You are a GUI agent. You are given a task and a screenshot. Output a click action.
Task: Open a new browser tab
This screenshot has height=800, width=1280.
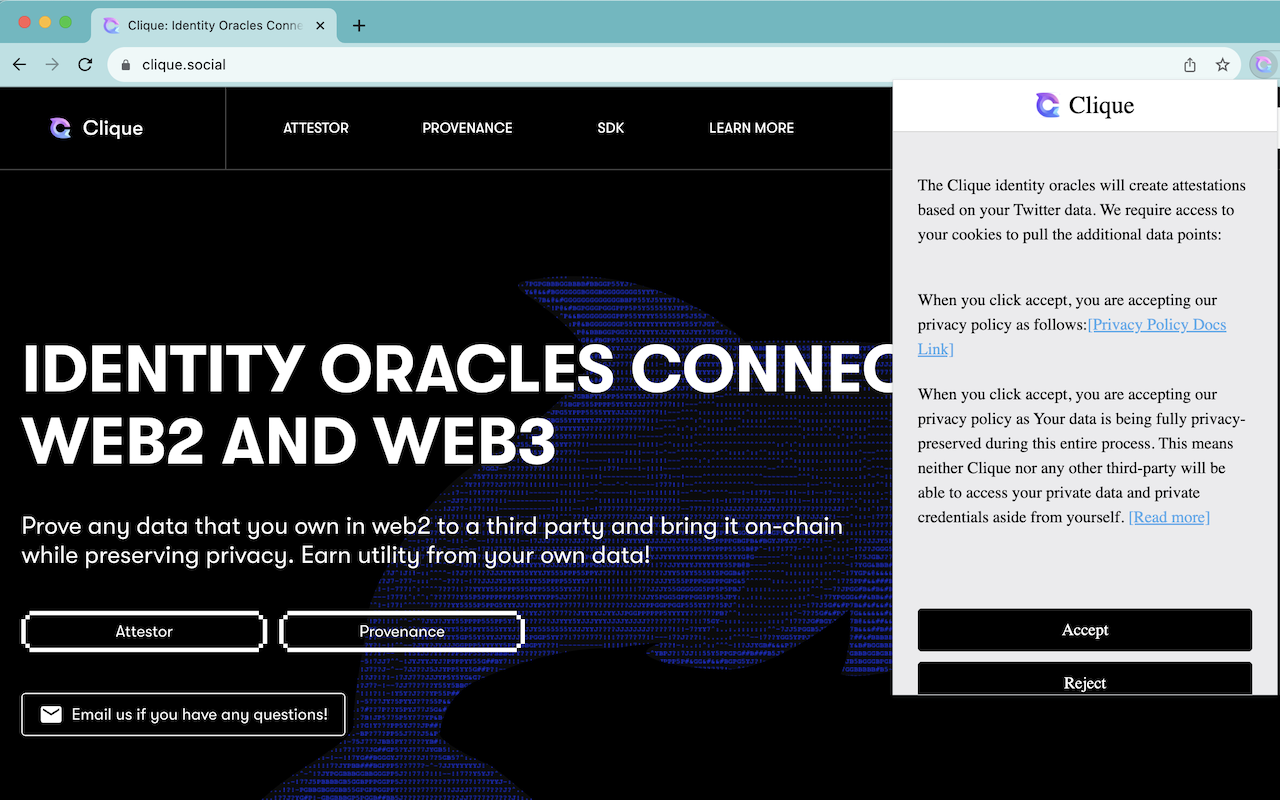(x=359, y=25)
